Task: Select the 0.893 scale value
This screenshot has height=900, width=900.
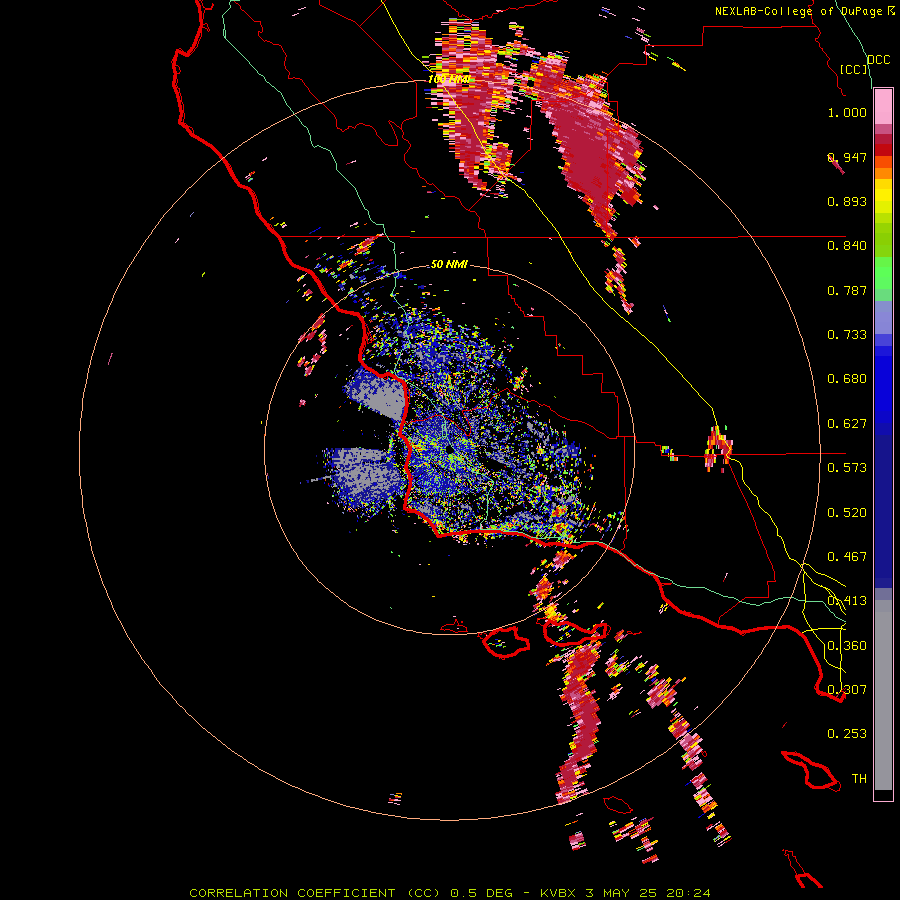Action: [x=847, y=201]
